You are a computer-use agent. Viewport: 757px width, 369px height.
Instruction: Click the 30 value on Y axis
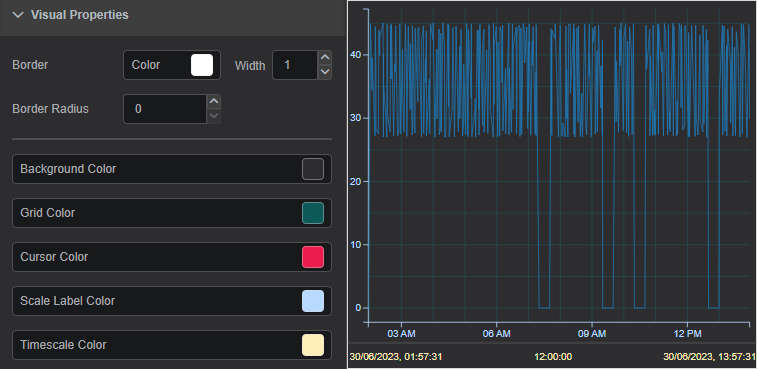[355, 118]
